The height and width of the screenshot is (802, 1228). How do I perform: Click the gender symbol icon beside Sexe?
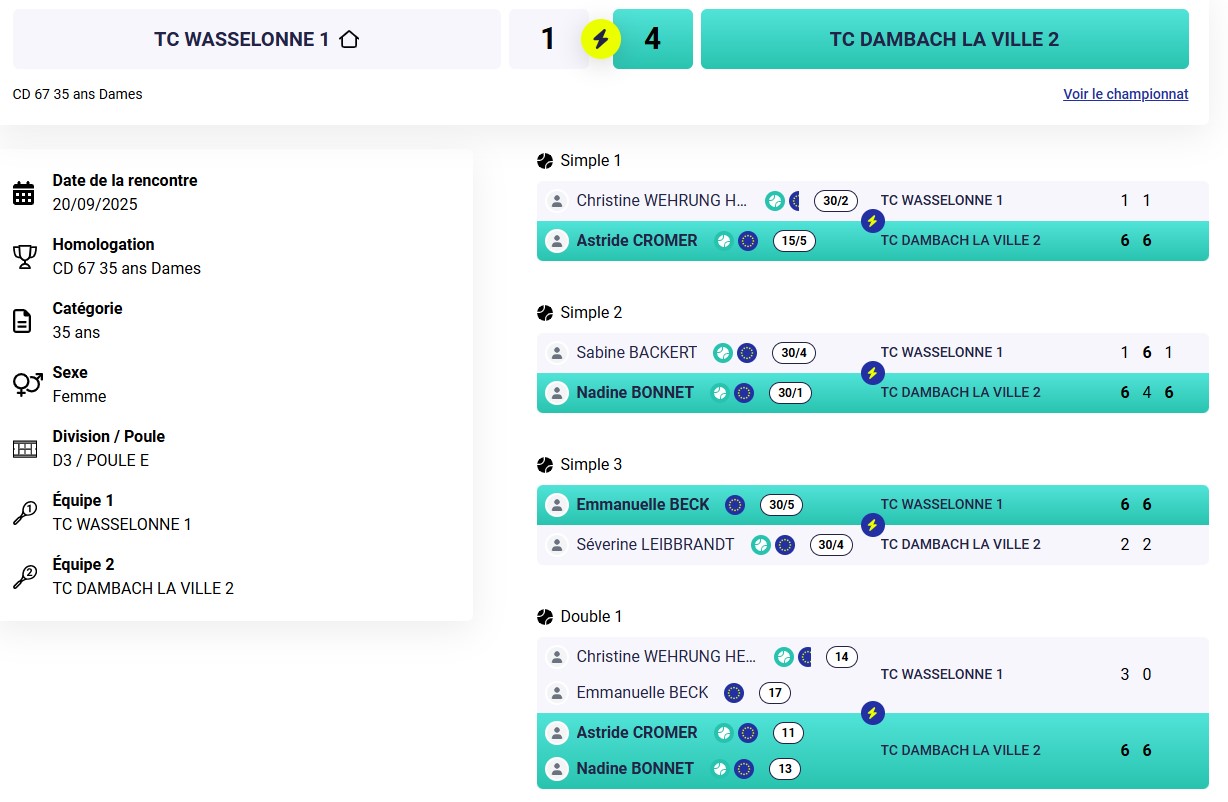click(27, 384)
